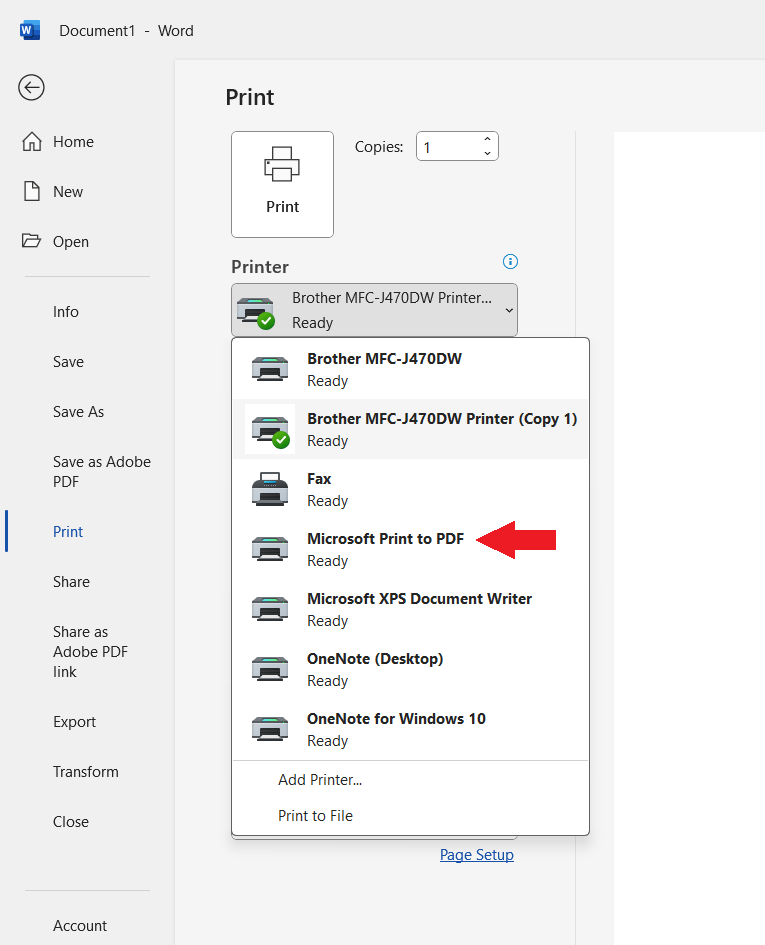Select Brother MFC-J470DW Printer (Copy 1)
Screen dimensions: 765x945
tap(410, 429)
